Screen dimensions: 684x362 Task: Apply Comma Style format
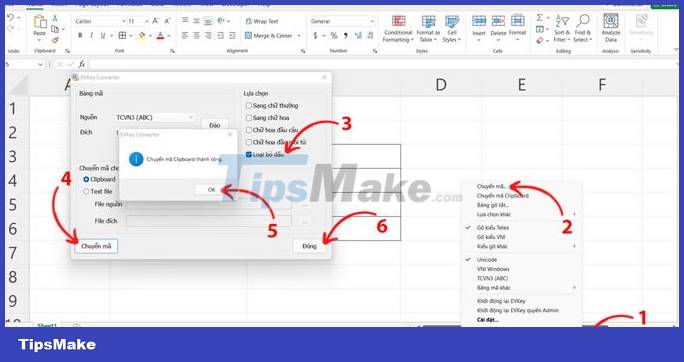pyautogui.click(x=346, y=36)
